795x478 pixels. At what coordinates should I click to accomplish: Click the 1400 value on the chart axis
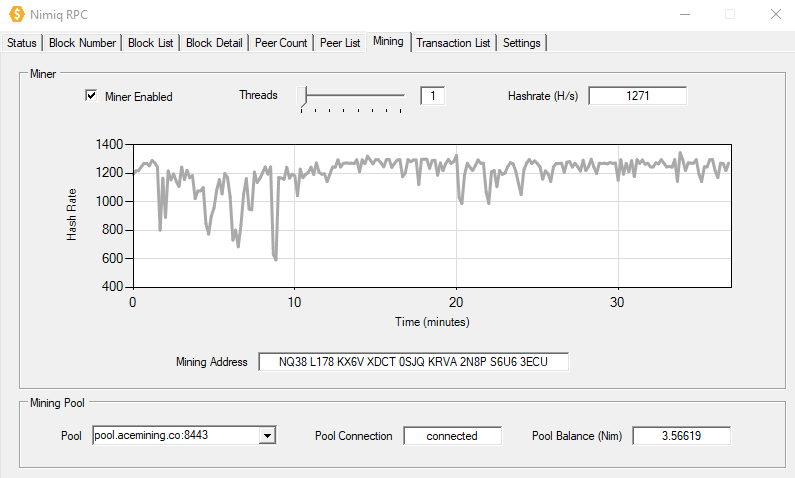pyautogui.click(x=110, y=144)
